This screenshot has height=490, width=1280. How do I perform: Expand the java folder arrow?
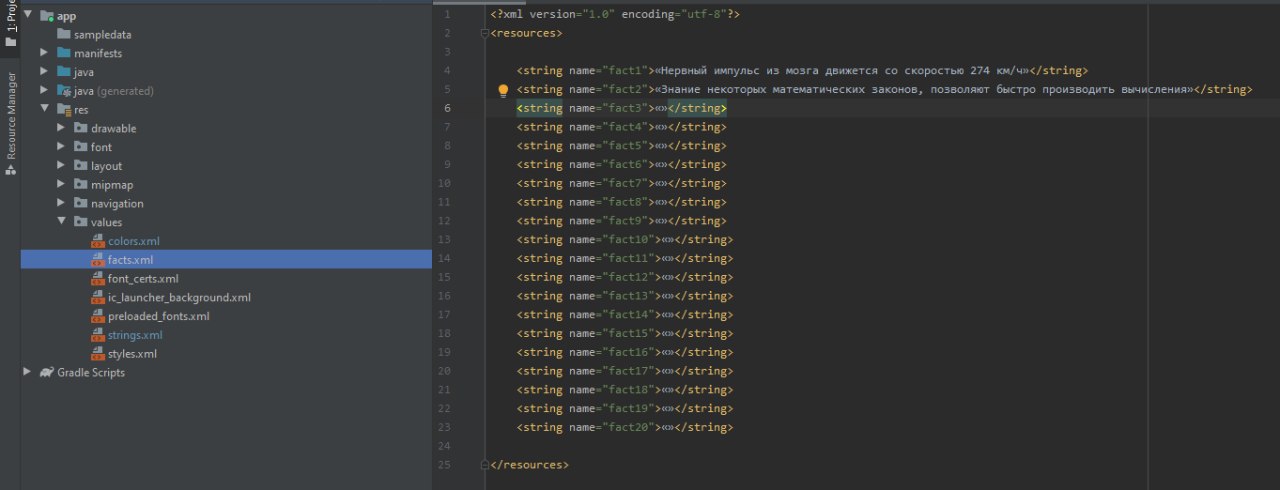click(x=45, y=71)
